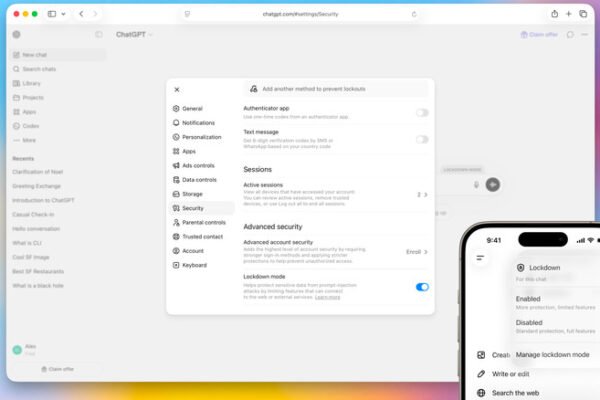The width and height of the screenshot is (600, 400).
Task: Select the Security settings tab
Action: [x=202, y=208]
